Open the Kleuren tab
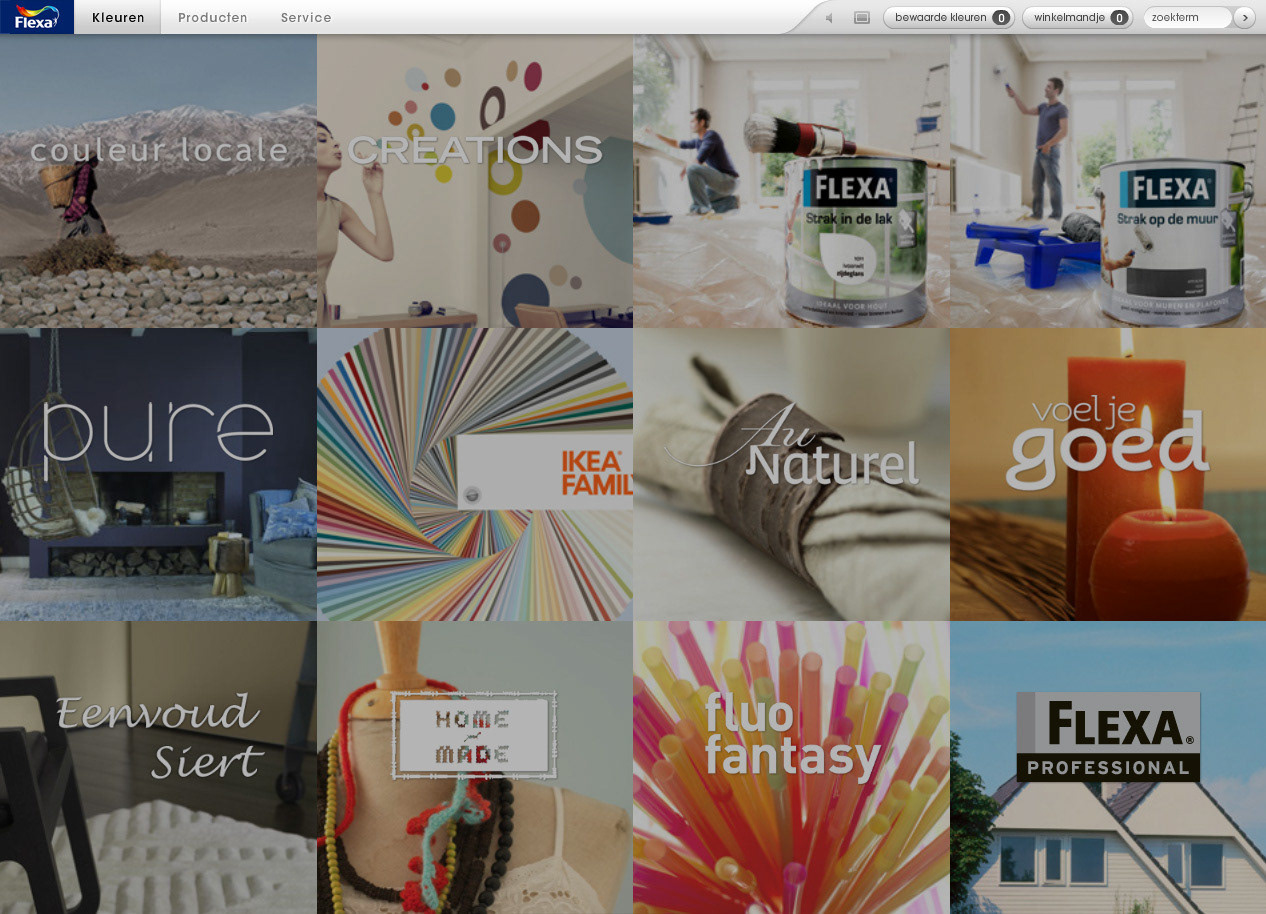Image resolution: width=1266 pixels, height=914 pixels. click(118, 17)
